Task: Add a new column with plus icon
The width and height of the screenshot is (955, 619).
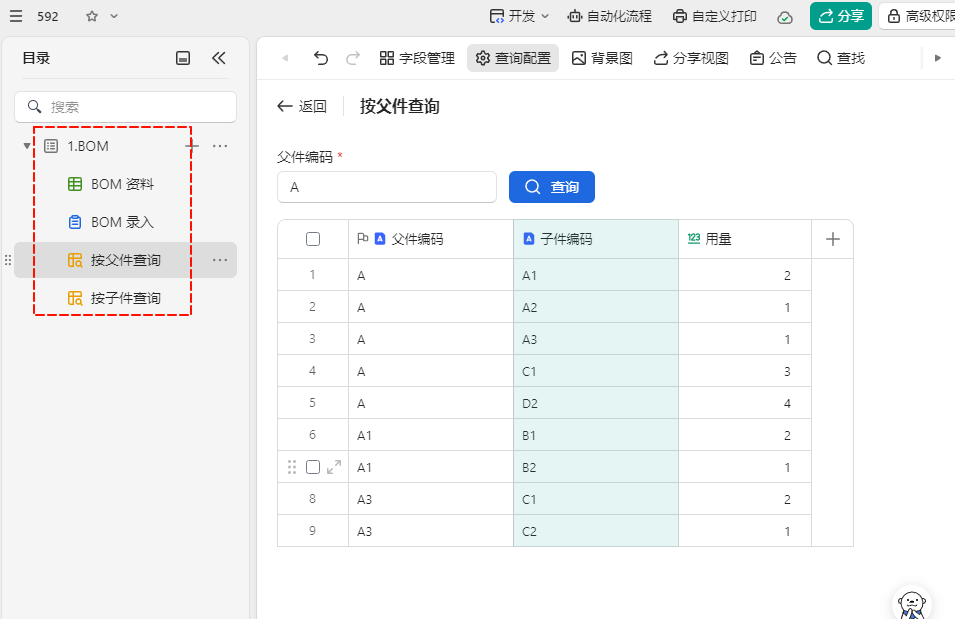Action: tap(833, 239)
